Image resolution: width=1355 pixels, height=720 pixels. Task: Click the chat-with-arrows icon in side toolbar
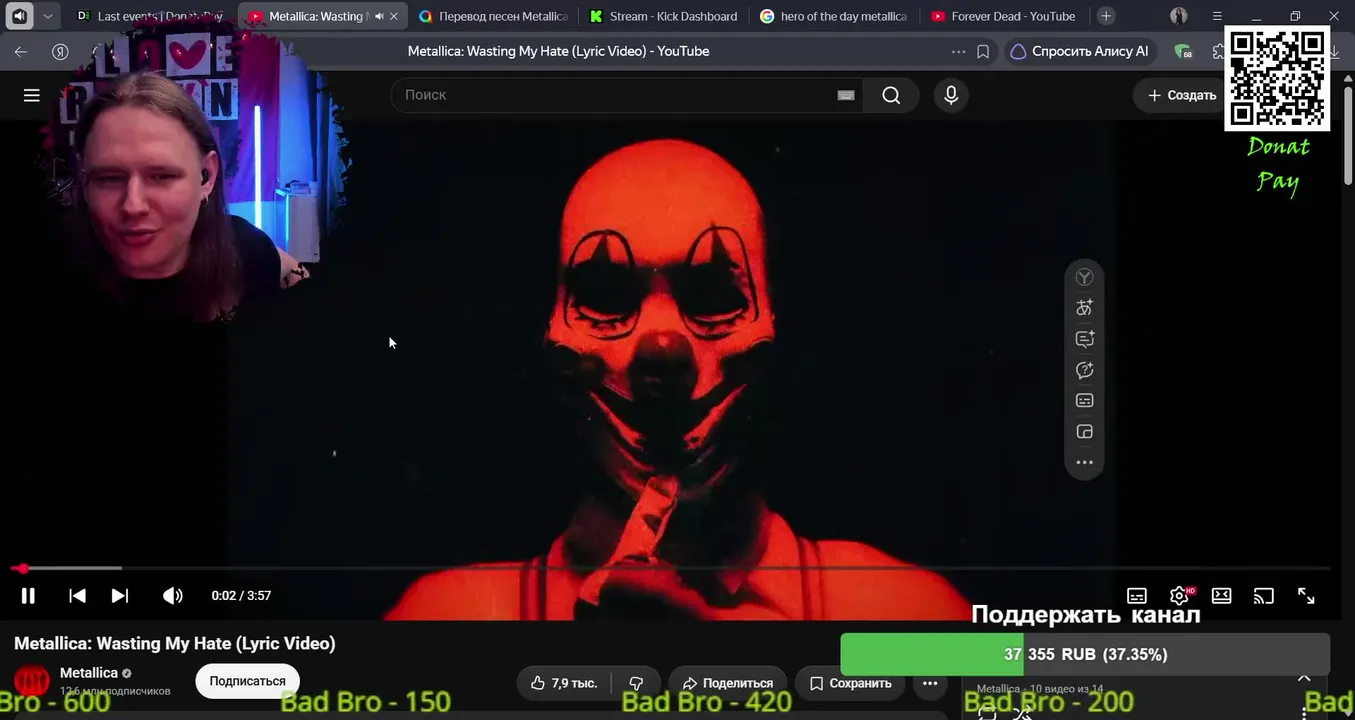coord(1084,370)
